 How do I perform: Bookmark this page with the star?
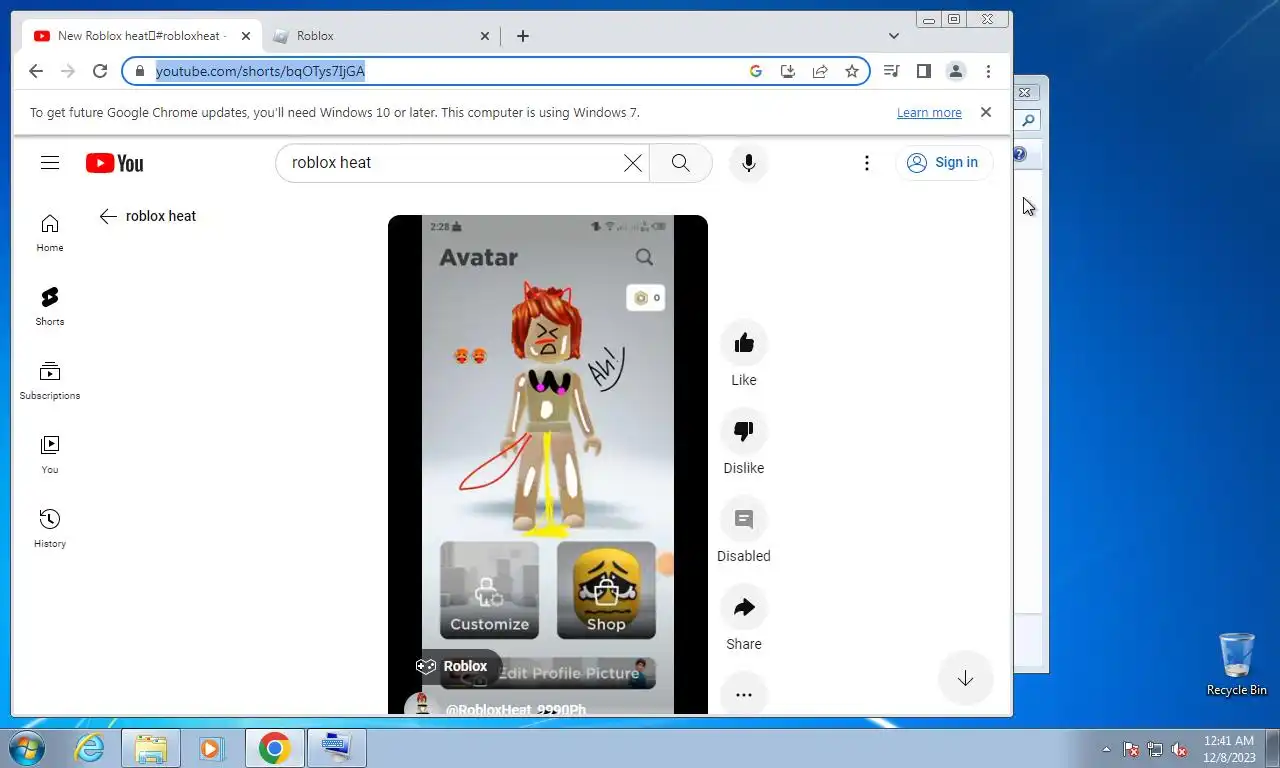pos(852,71)
